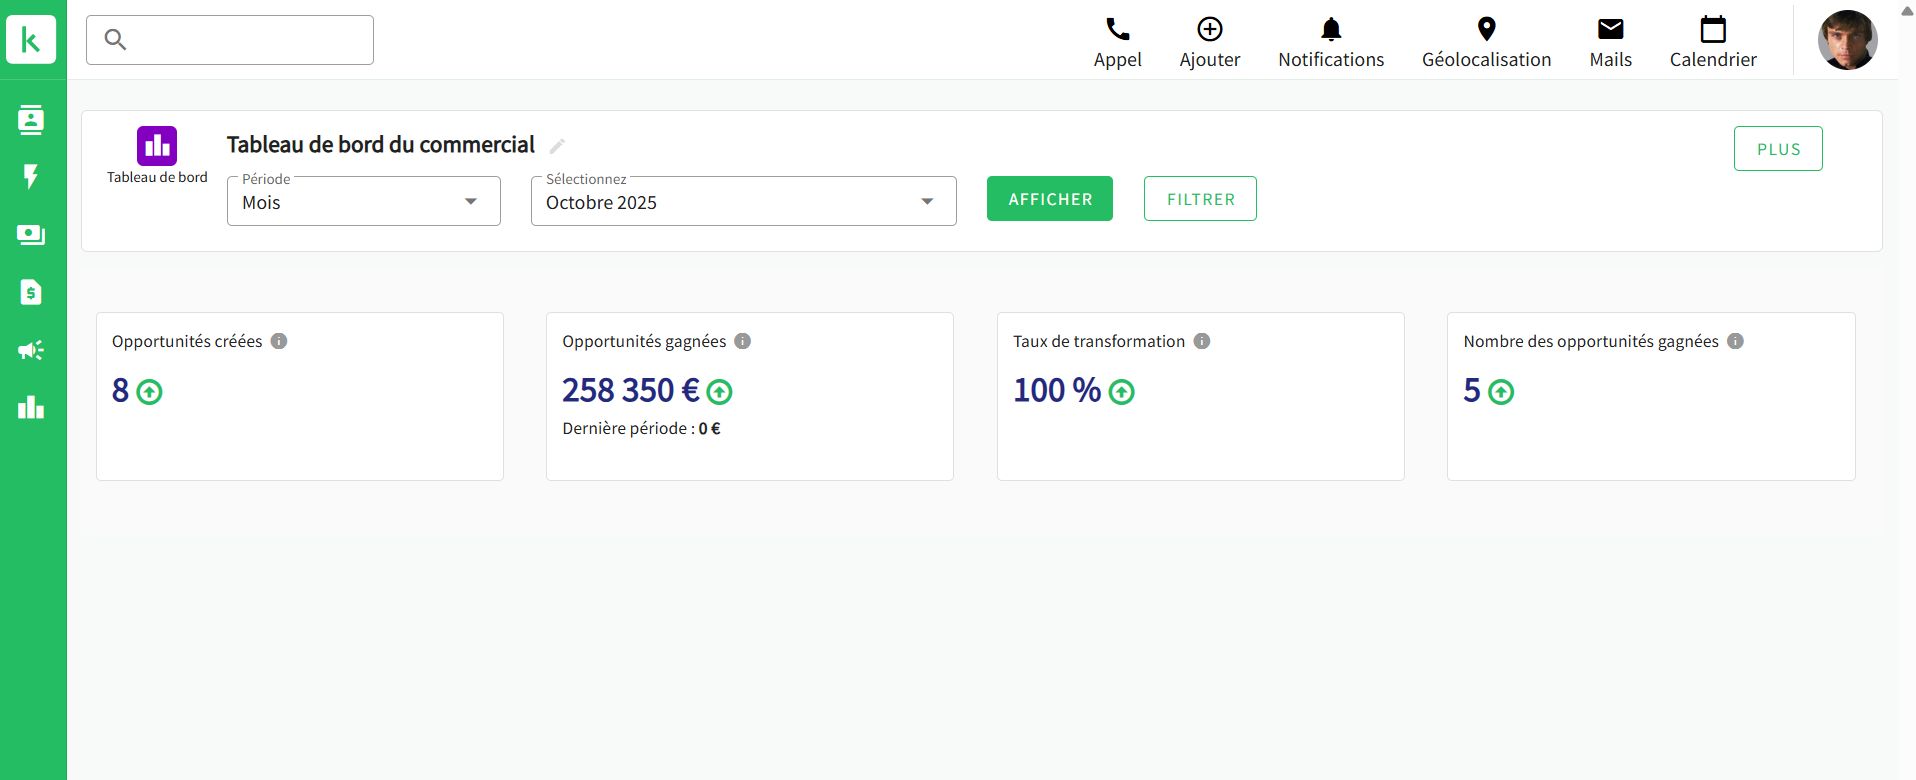1916x780 pixels.
Task: Open Géolocalisation pin icon
Action: (1486, 30)
